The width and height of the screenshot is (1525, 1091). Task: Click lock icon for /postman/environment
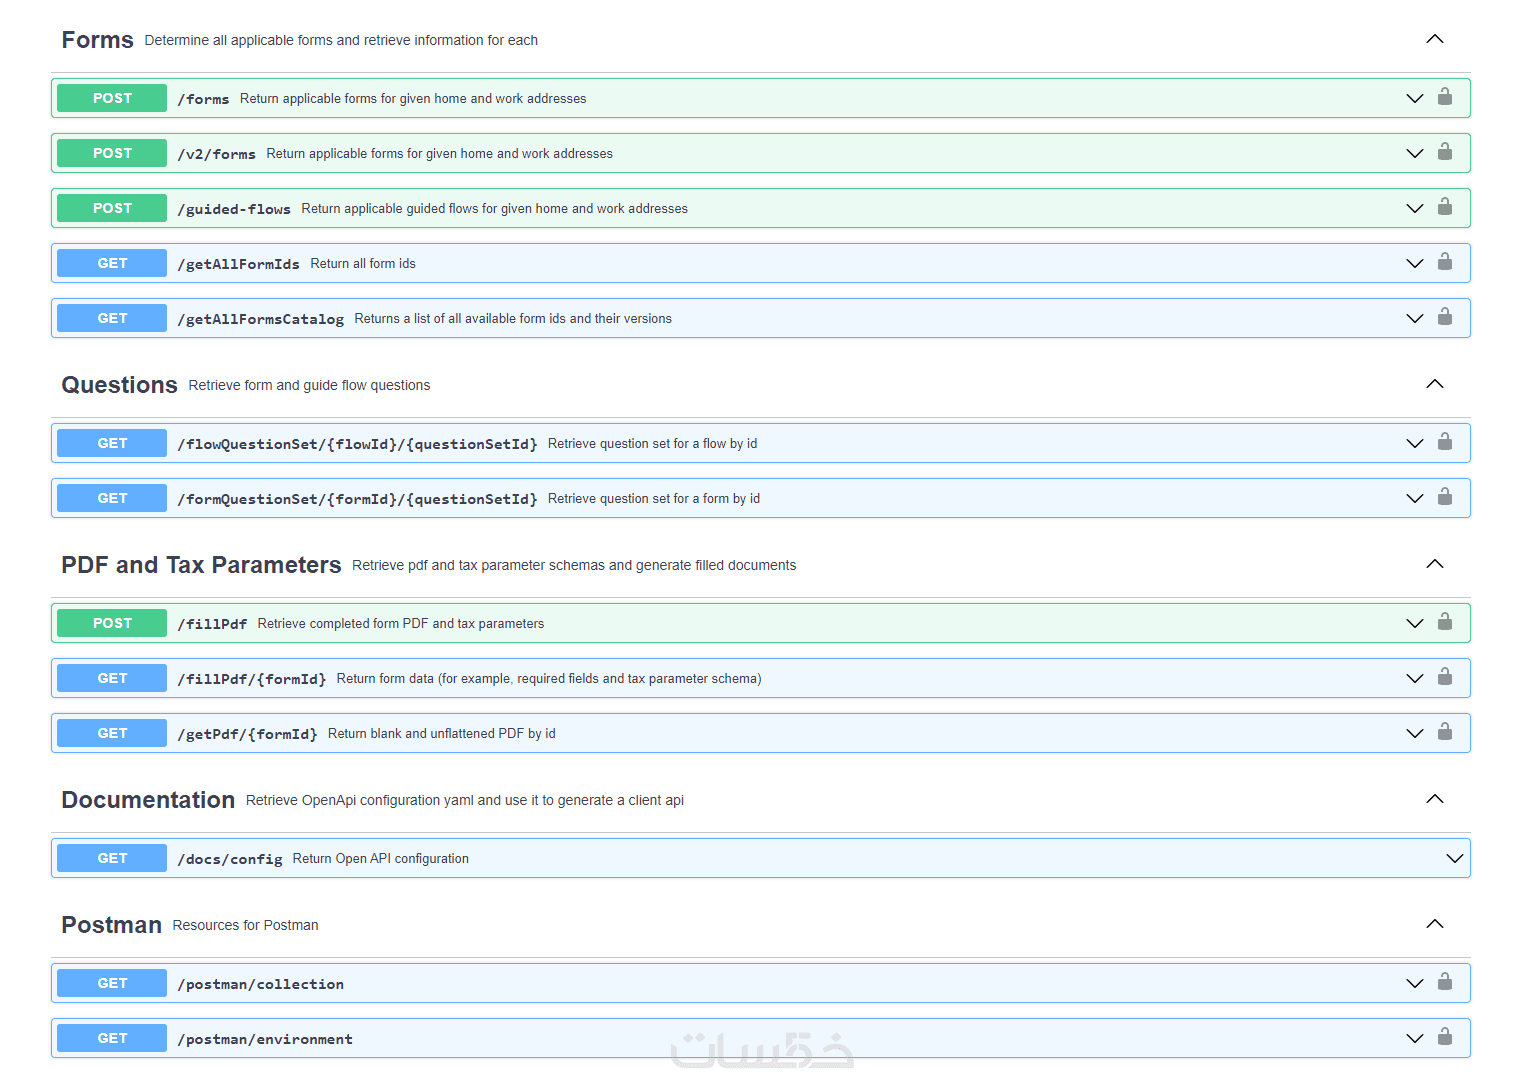click(1445, 1037)
